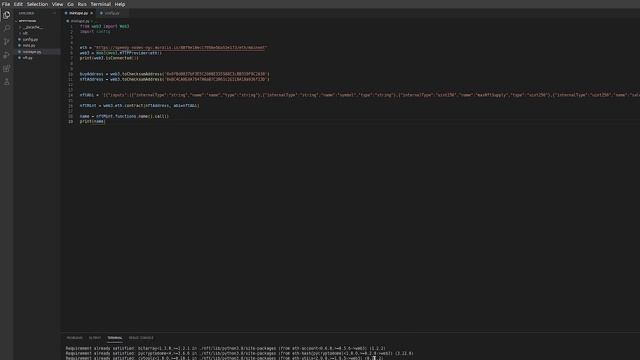Open the Go menu
Viewport: 640px width, 360px height.
70,4
